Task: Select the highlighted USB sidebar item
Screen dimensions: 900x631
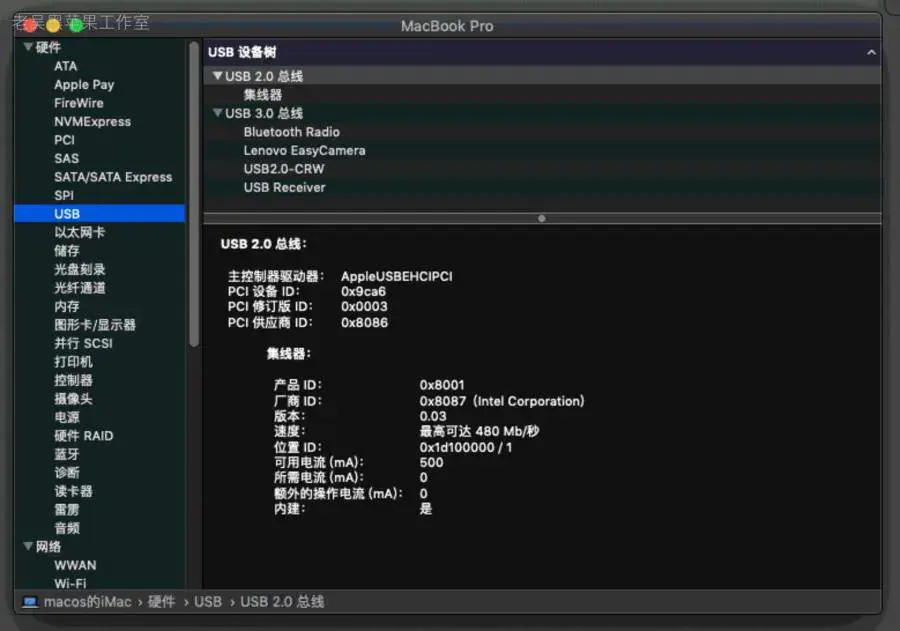Action: click(99, 214)
